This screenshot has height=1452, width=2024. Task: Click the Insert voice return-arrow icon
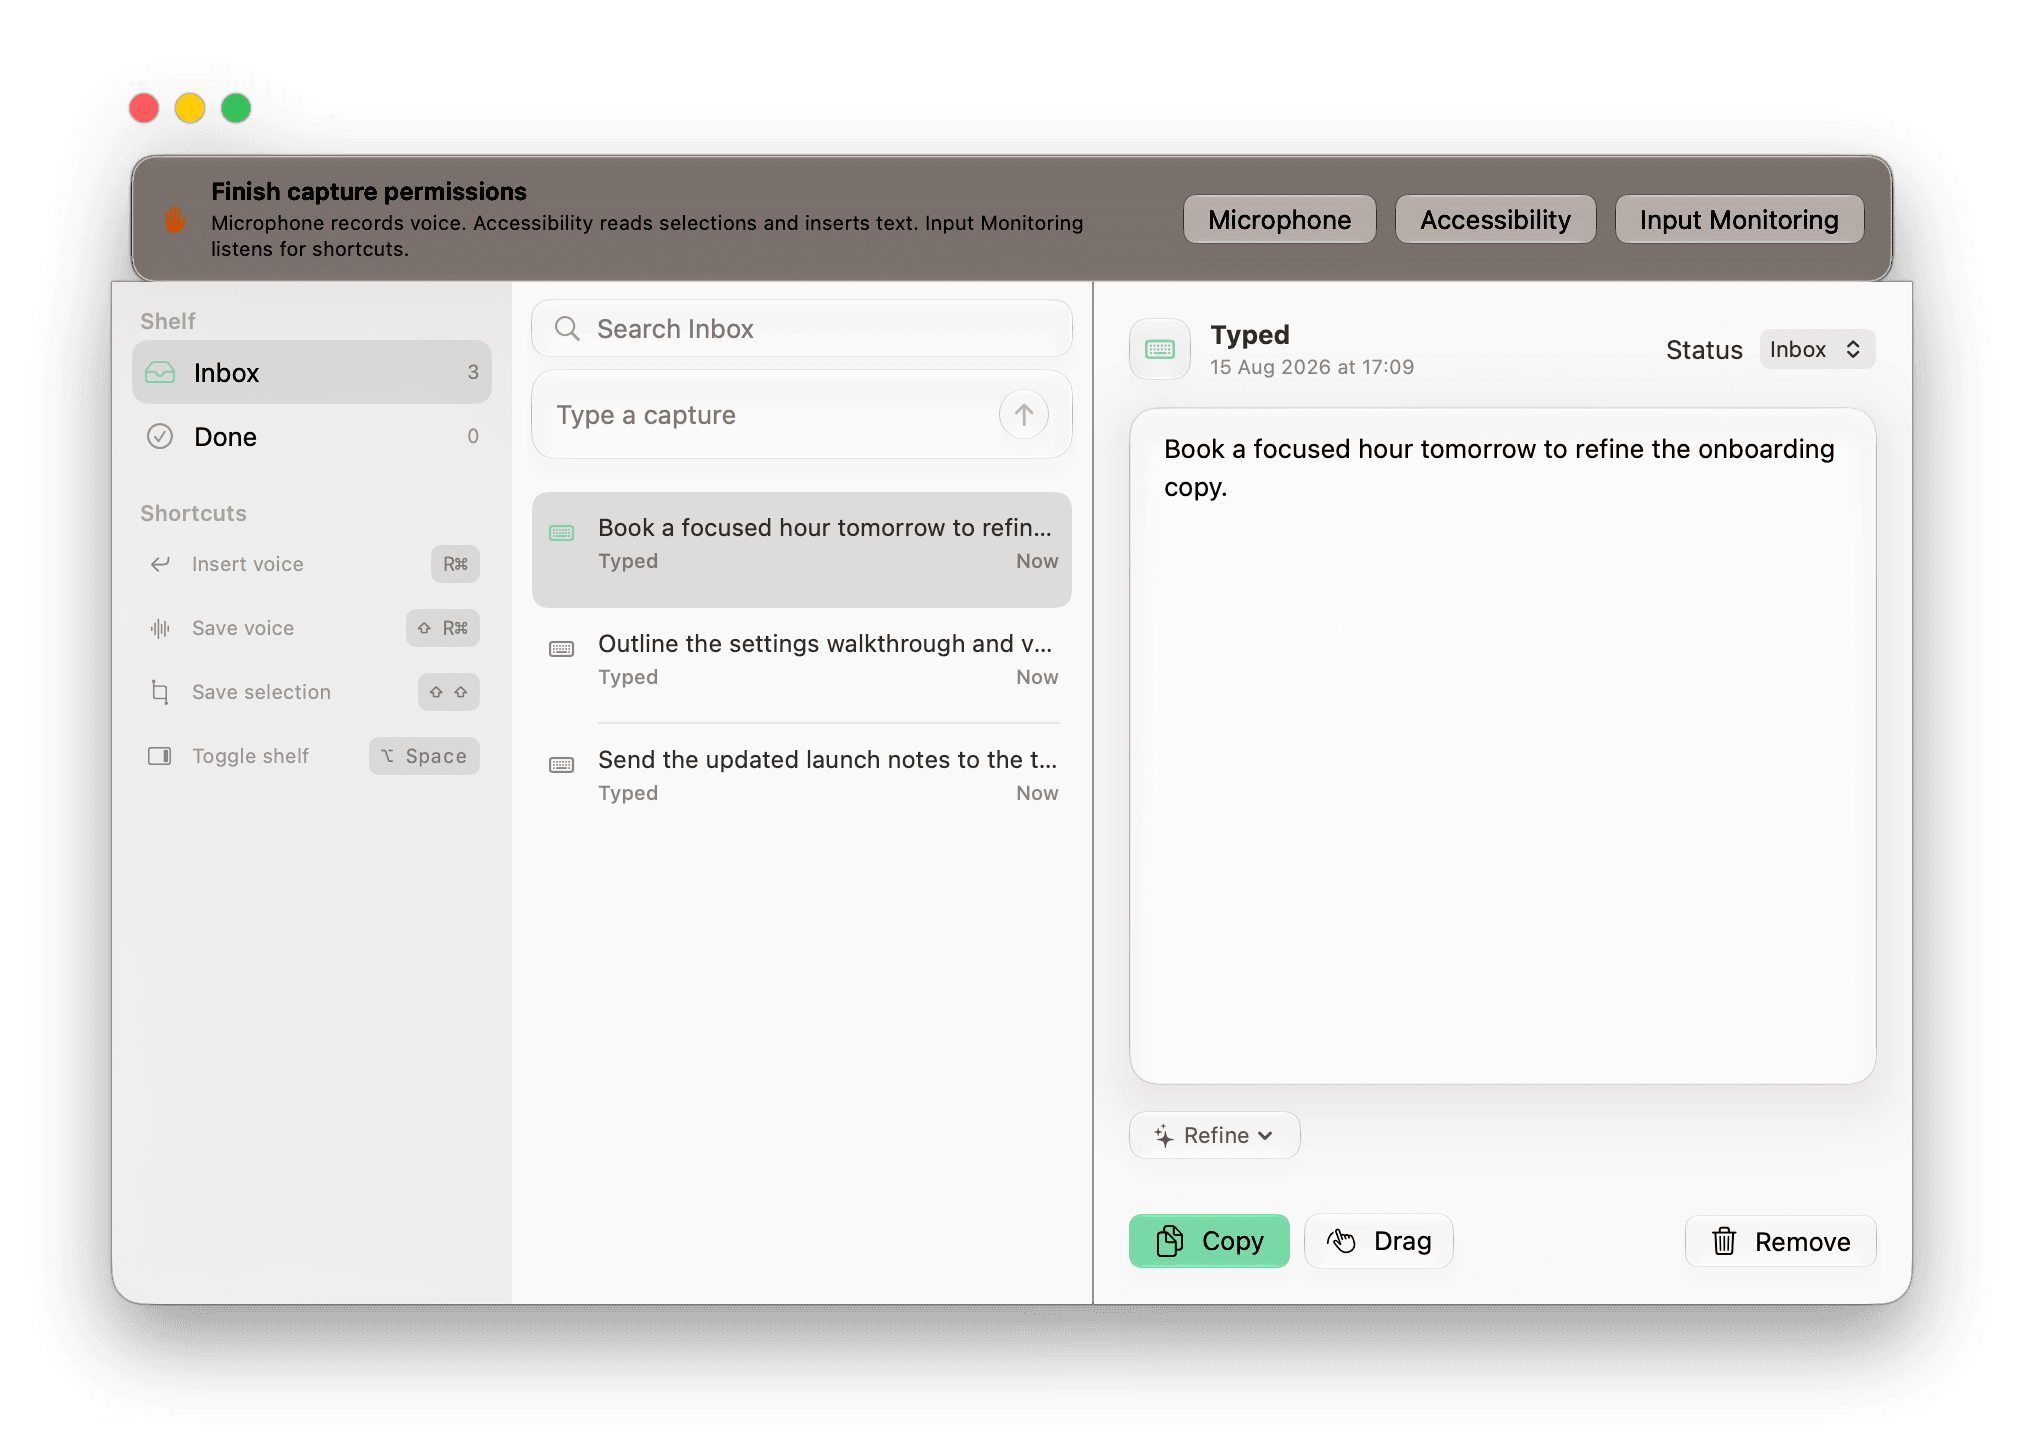coord(160,564)
